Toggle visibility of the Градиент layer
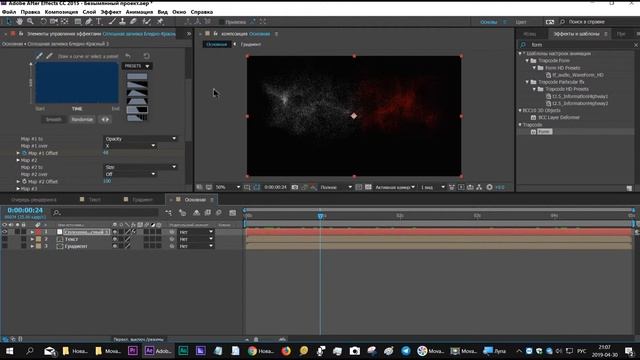Viewport: 640px width, 360px height. coord(4,246)
